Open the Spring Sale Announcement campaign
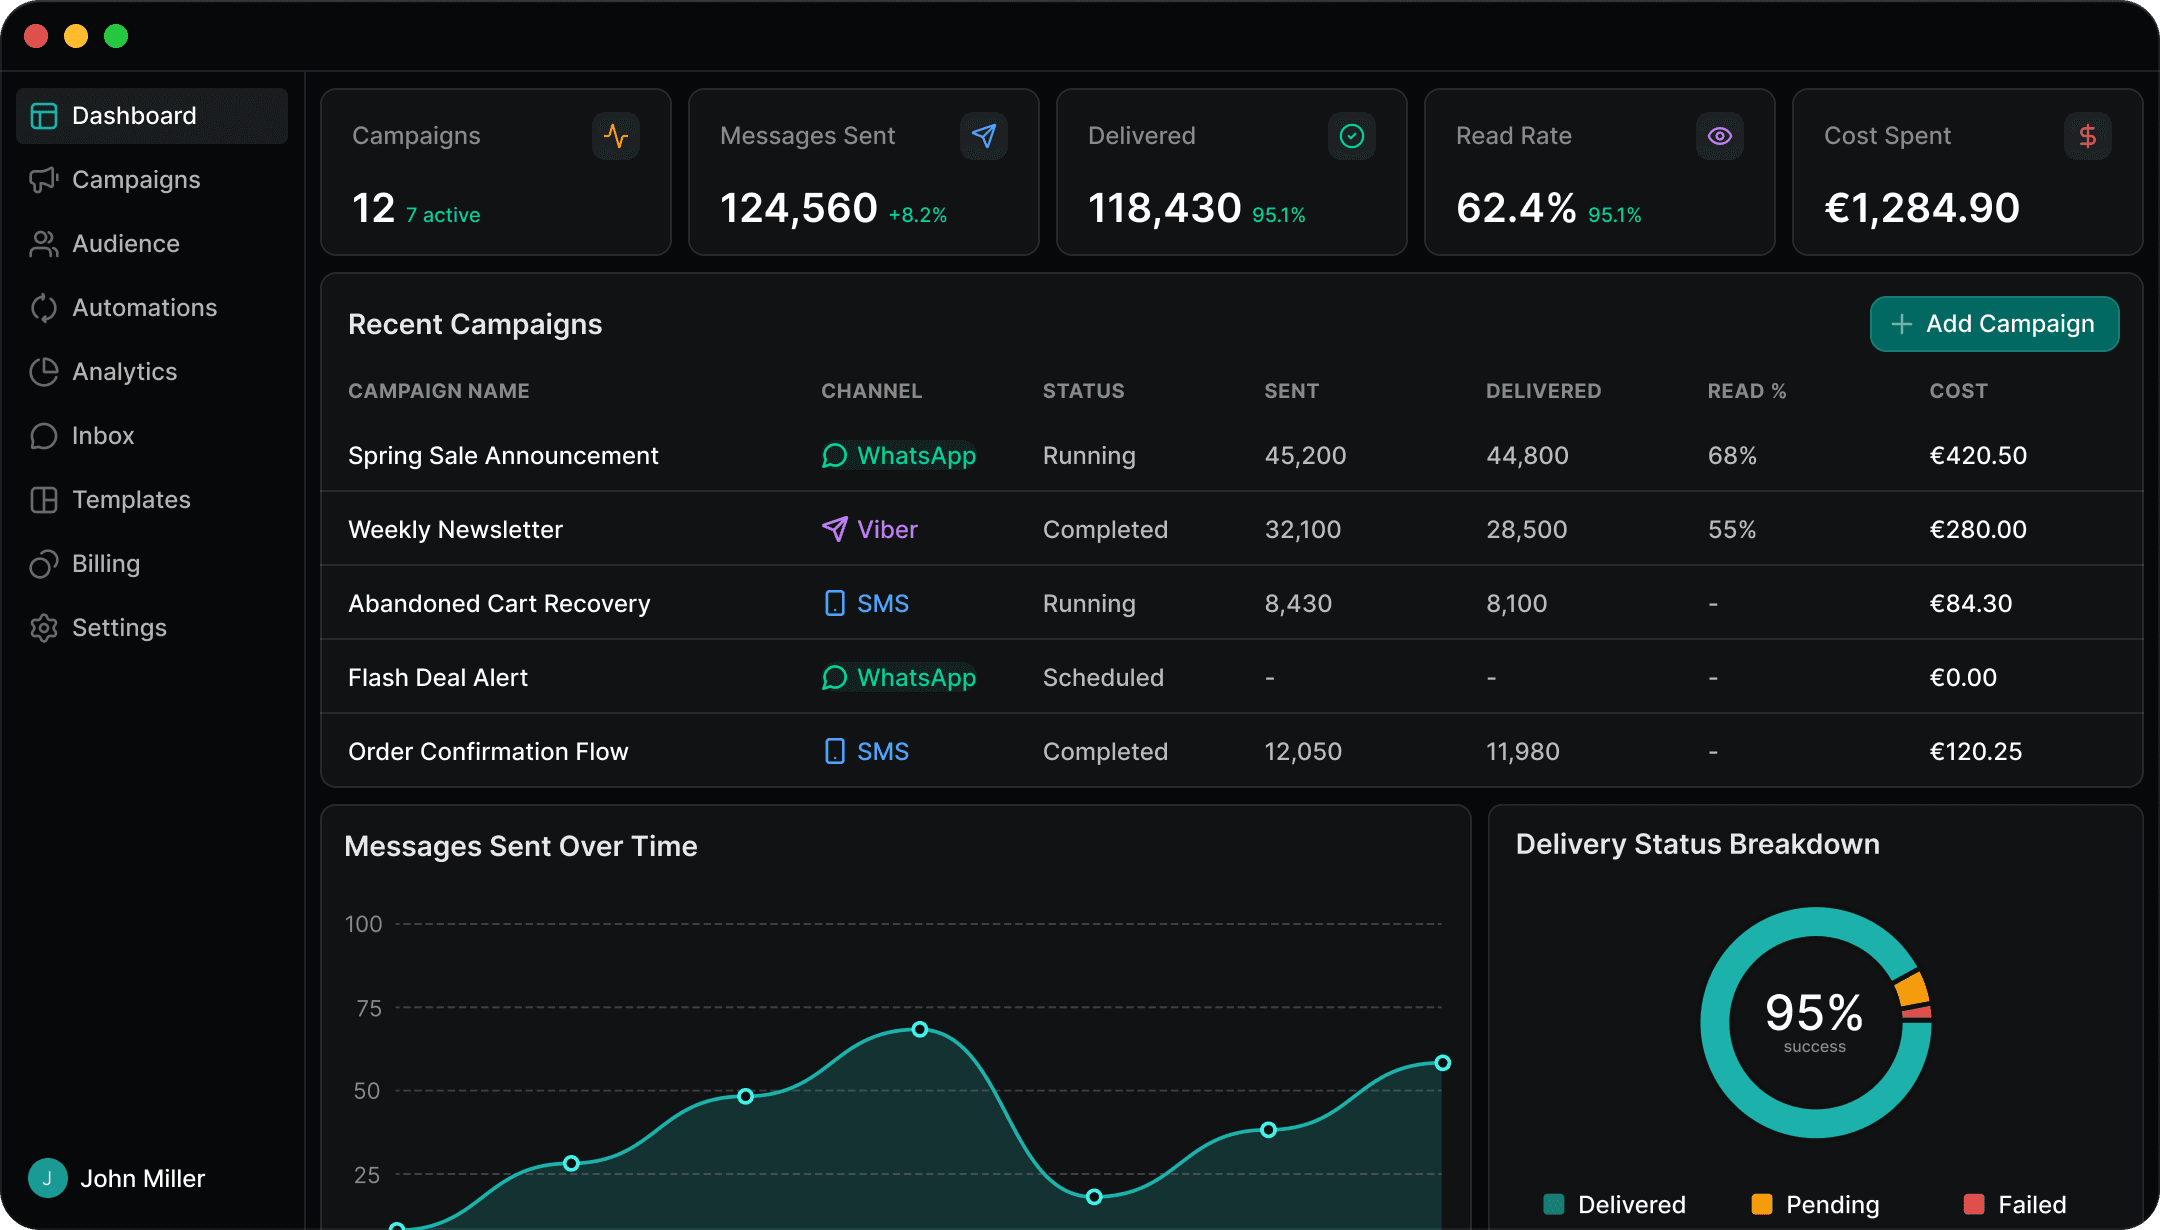 coord(503,456)
